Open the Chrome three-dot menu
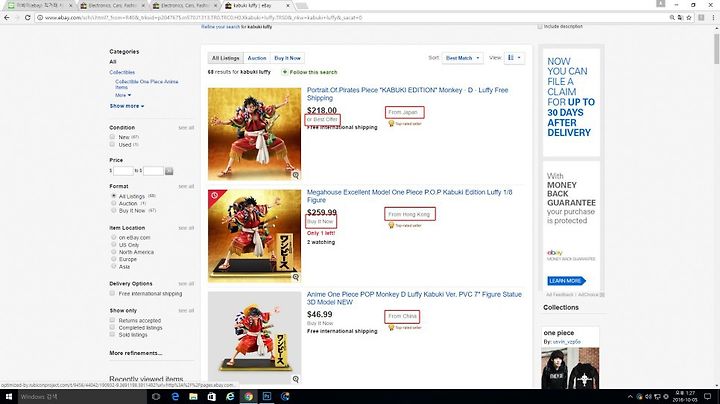This screenshot has width=720, height=404. pos(714,17)
